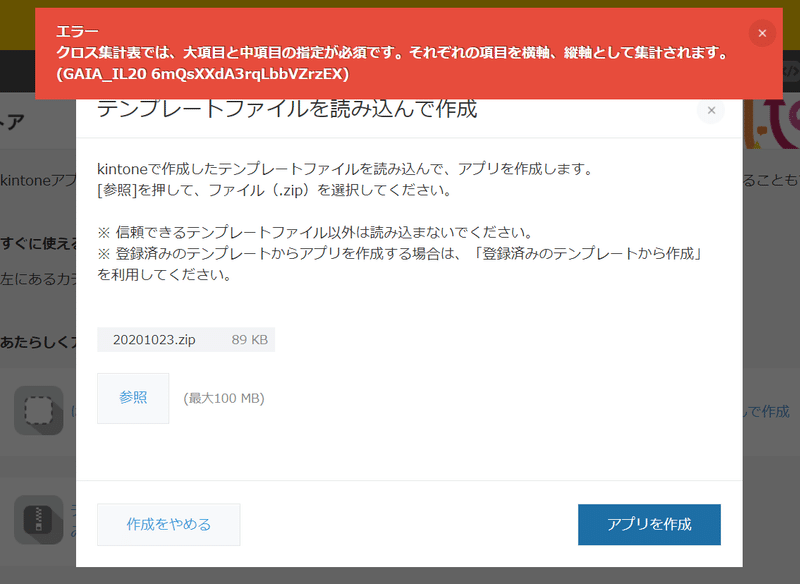This screenshot has height=584, width=800.
Task: Cancel with the 作成をやめる button
Action: (169, 524)
